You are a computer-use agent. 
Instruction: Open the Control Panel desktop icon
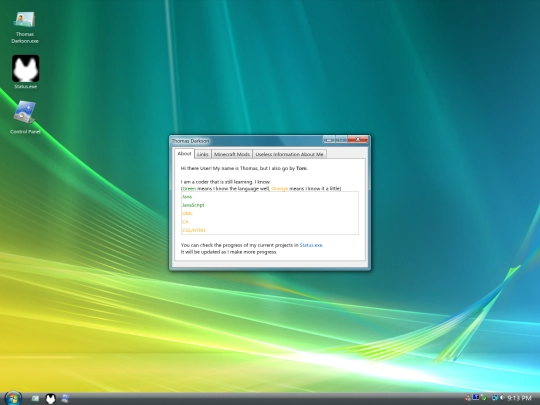[x=25, y=117]
